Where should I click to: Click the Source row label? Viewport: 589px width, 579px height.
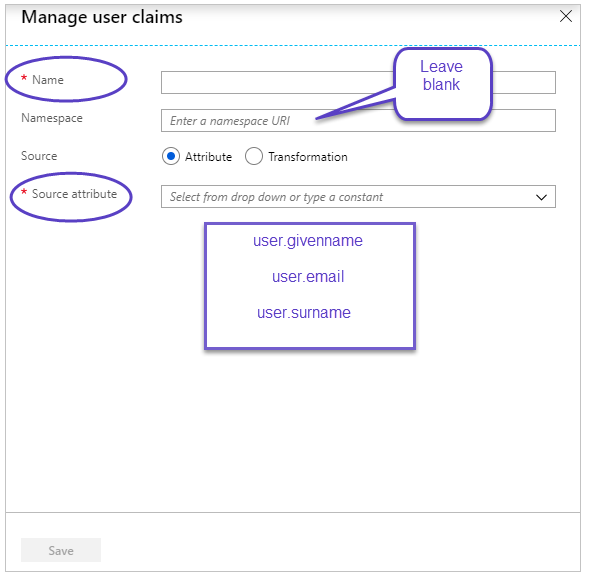(39, 156)
